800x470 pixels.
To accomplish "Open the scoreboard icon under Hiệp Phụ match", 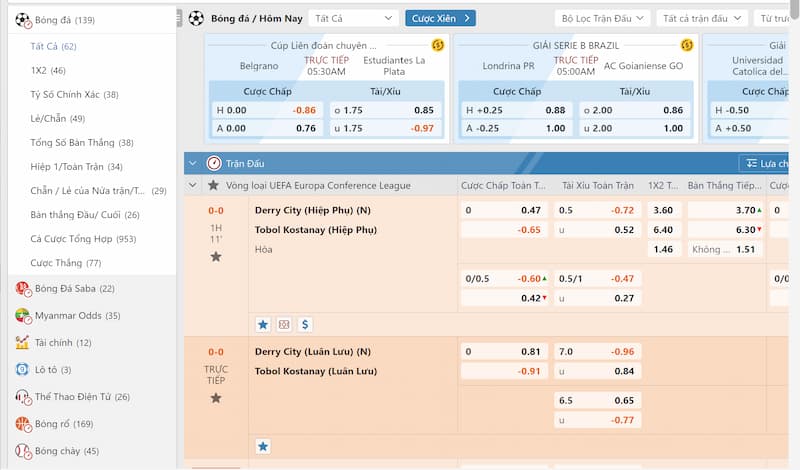I will [x=284, y=324].
